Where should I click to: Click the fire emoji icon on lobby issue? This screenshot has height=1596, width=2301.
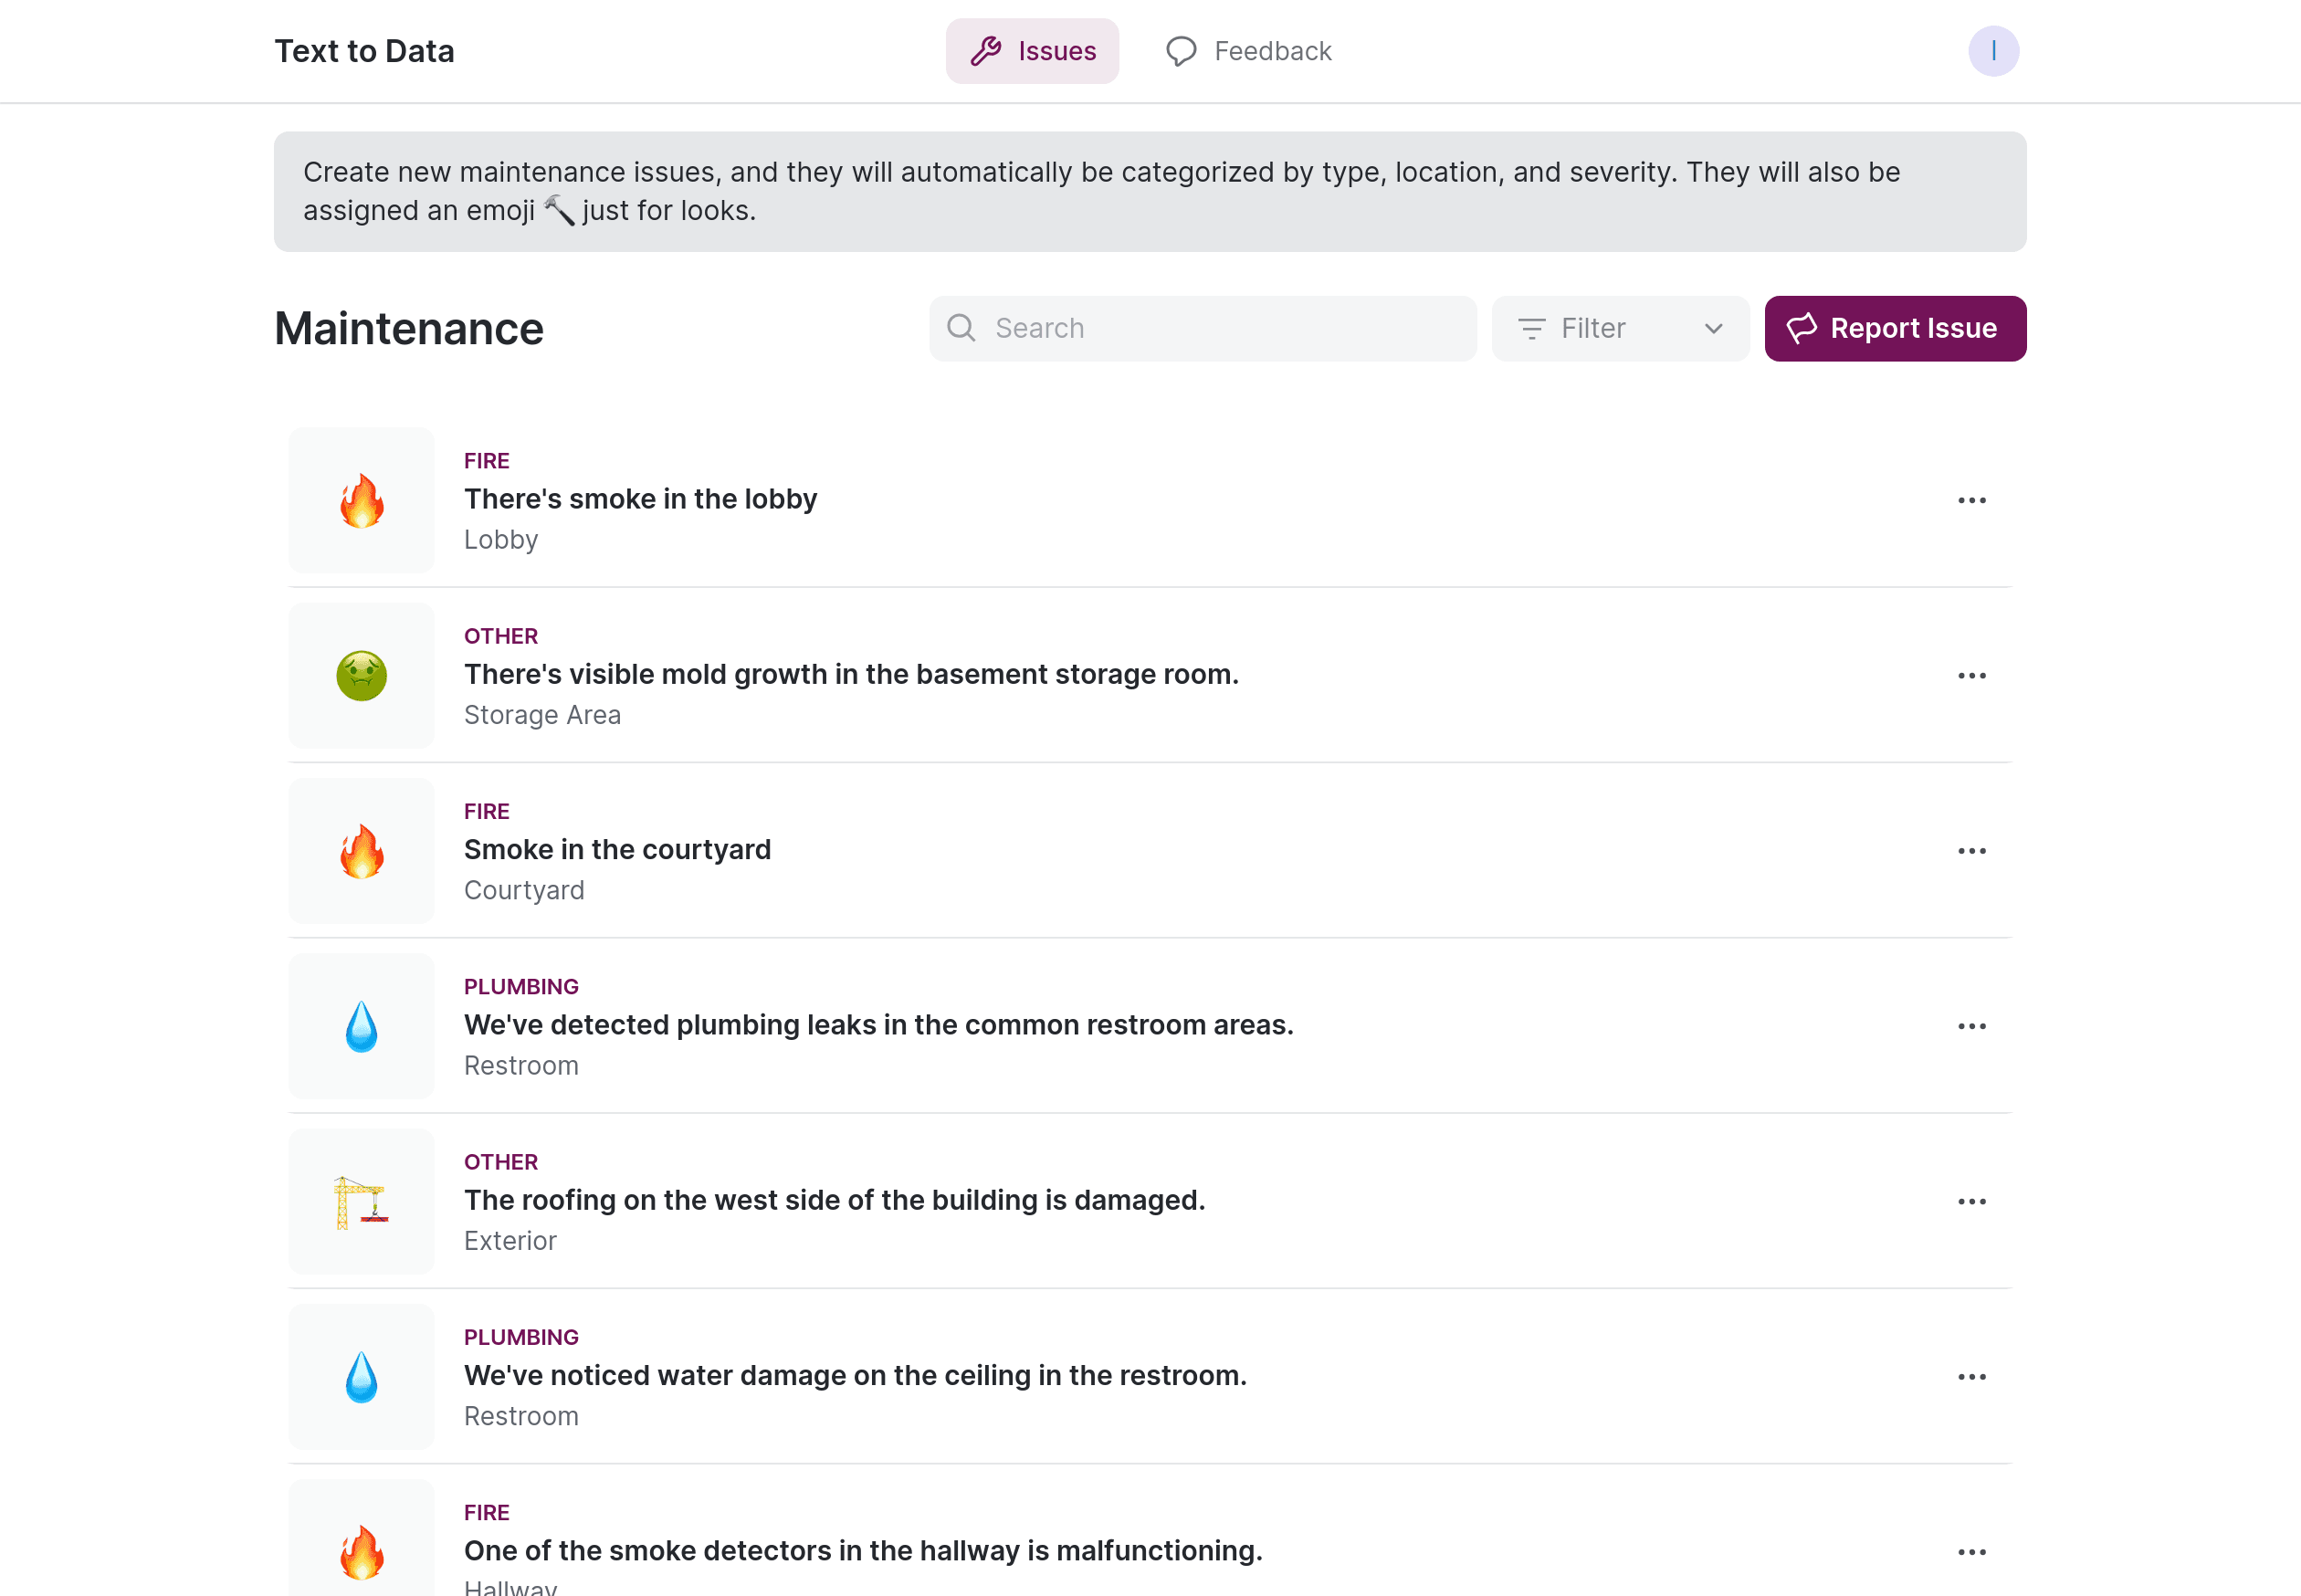tap(362, 499)
